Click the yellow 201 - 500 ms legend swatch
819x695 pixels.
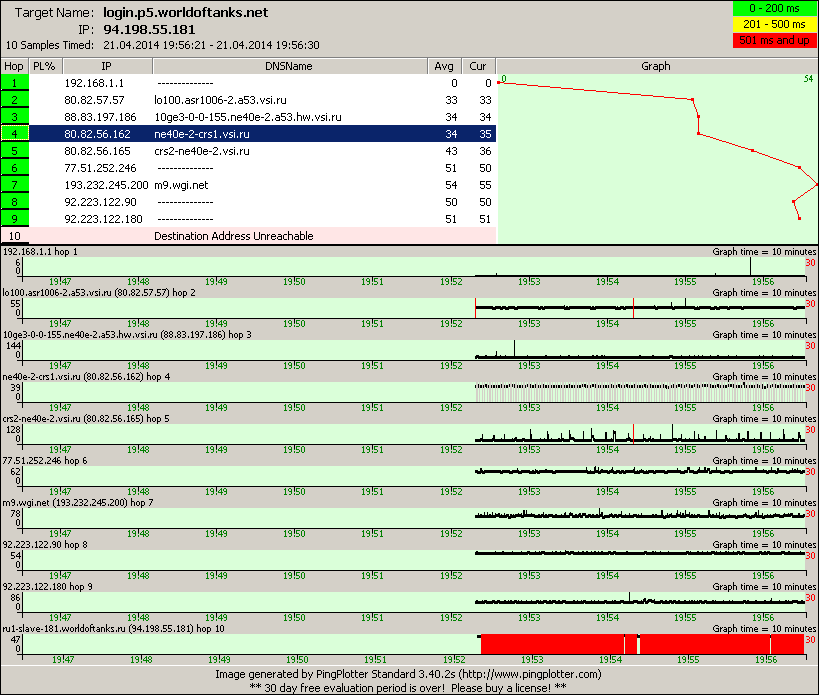click(x=774, y=25)
